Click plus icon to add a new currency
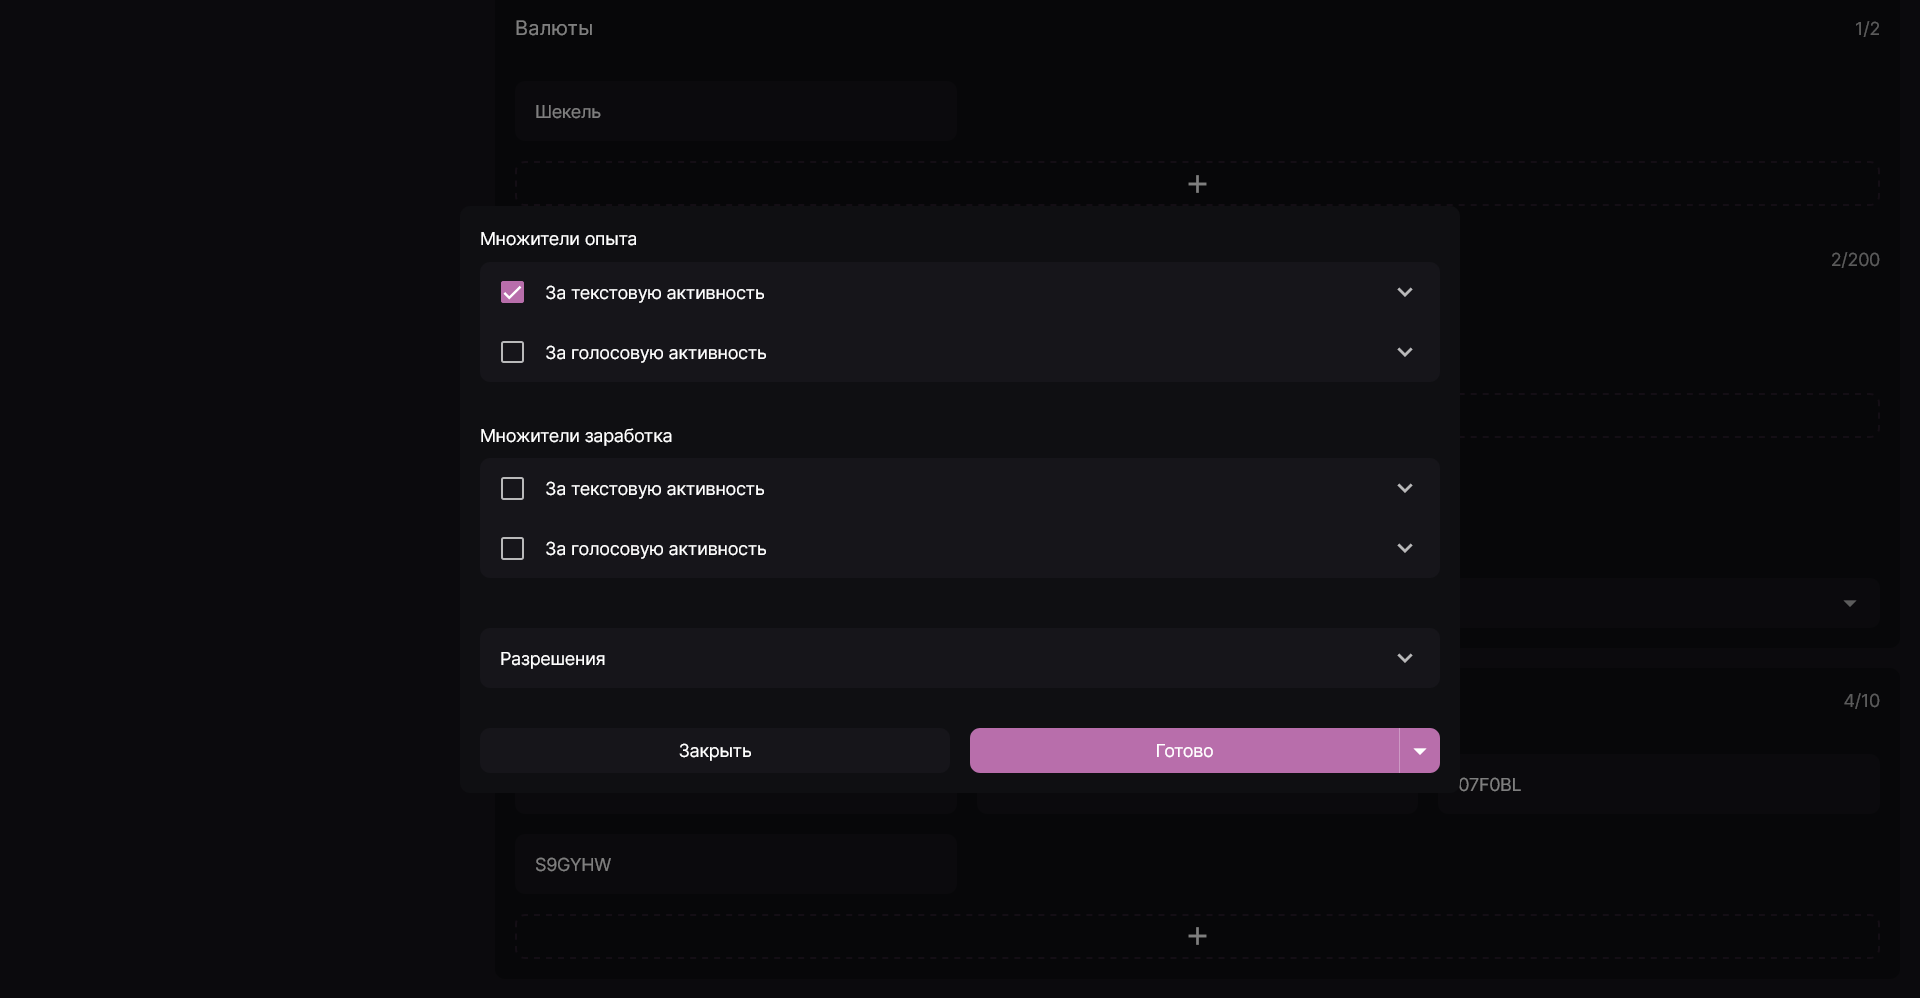 [x=1197, y=183]
